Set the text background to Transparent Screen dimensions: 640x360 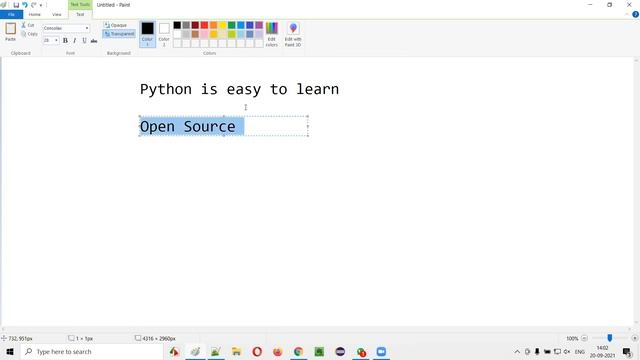(119, 34)
